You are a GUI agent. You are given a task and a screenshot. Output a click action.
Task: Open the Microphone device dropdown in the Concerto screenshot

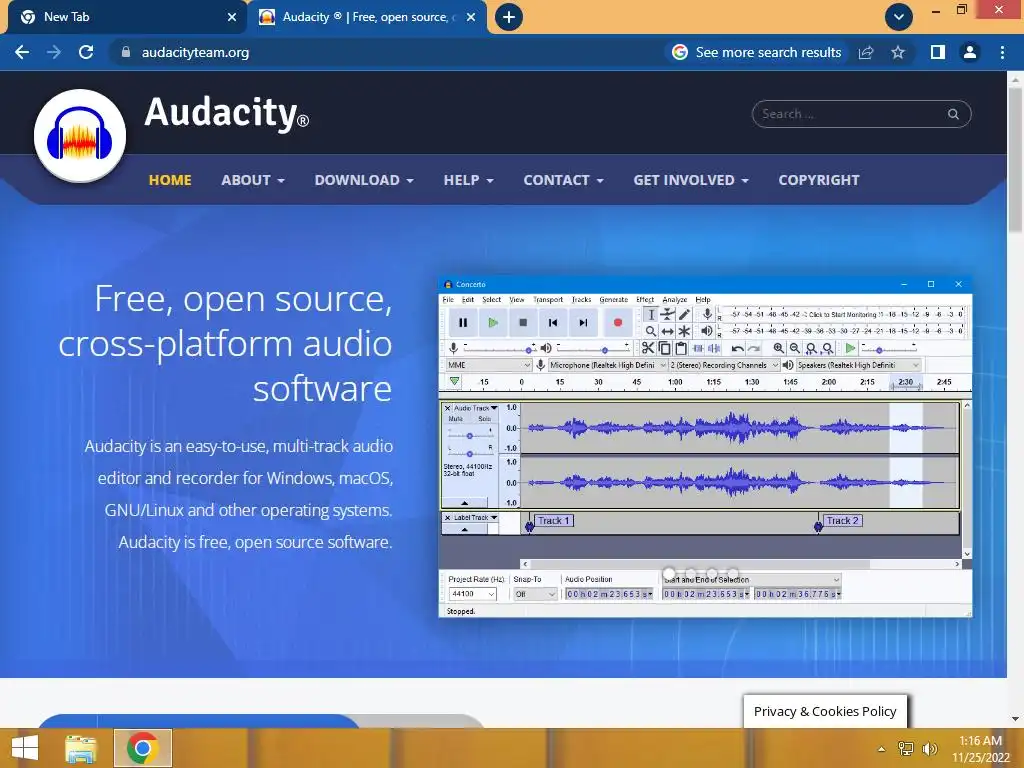607,365
